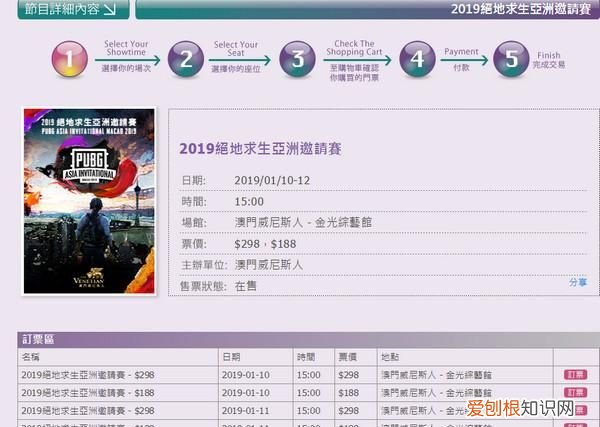Click step 2 Select Your Seat circle
This screenshot has height=427, width=600.
point(186,59)
